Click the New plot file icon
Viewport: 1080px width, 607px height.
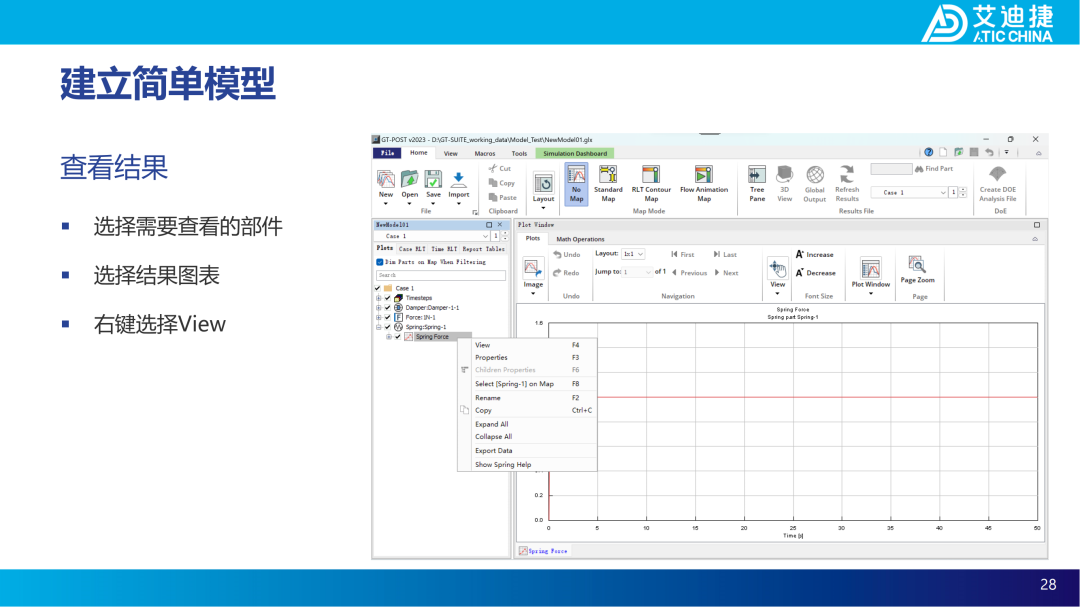tap(386, 179)
